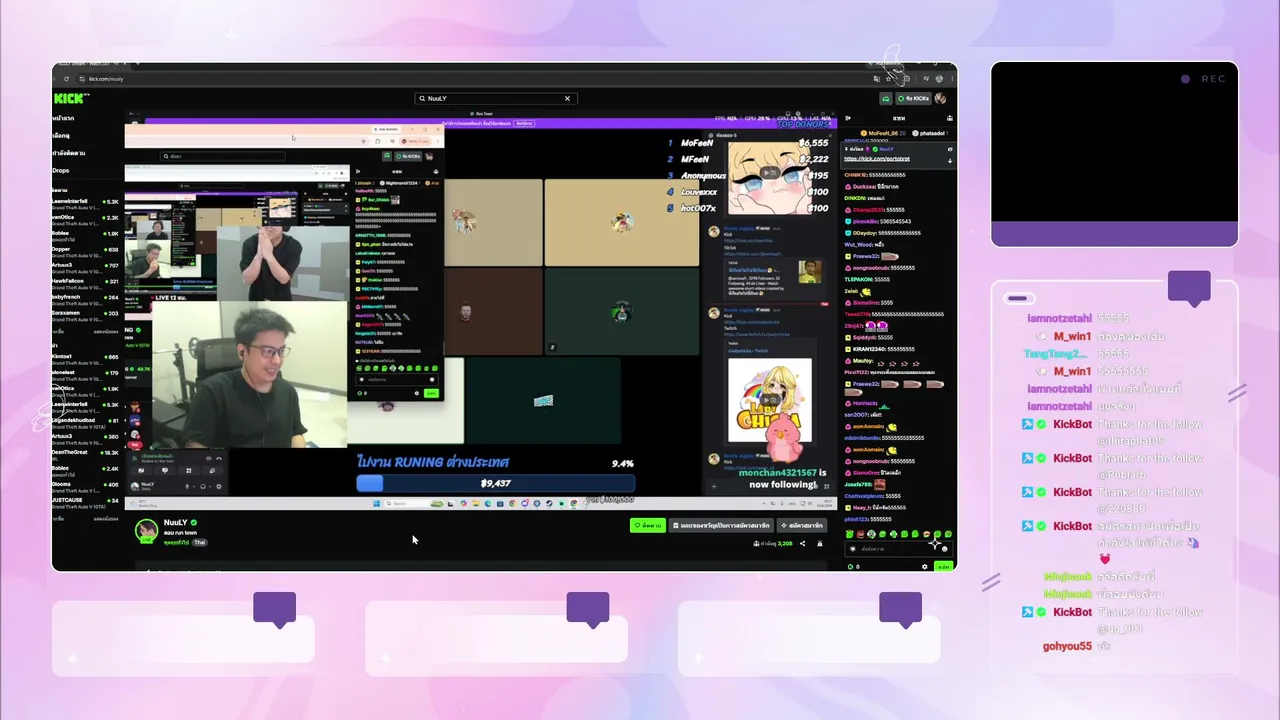Viewport: 1280px width, 720px height.
Task: Click the Kick search field containing NuuLY
Action: point(495,98)
